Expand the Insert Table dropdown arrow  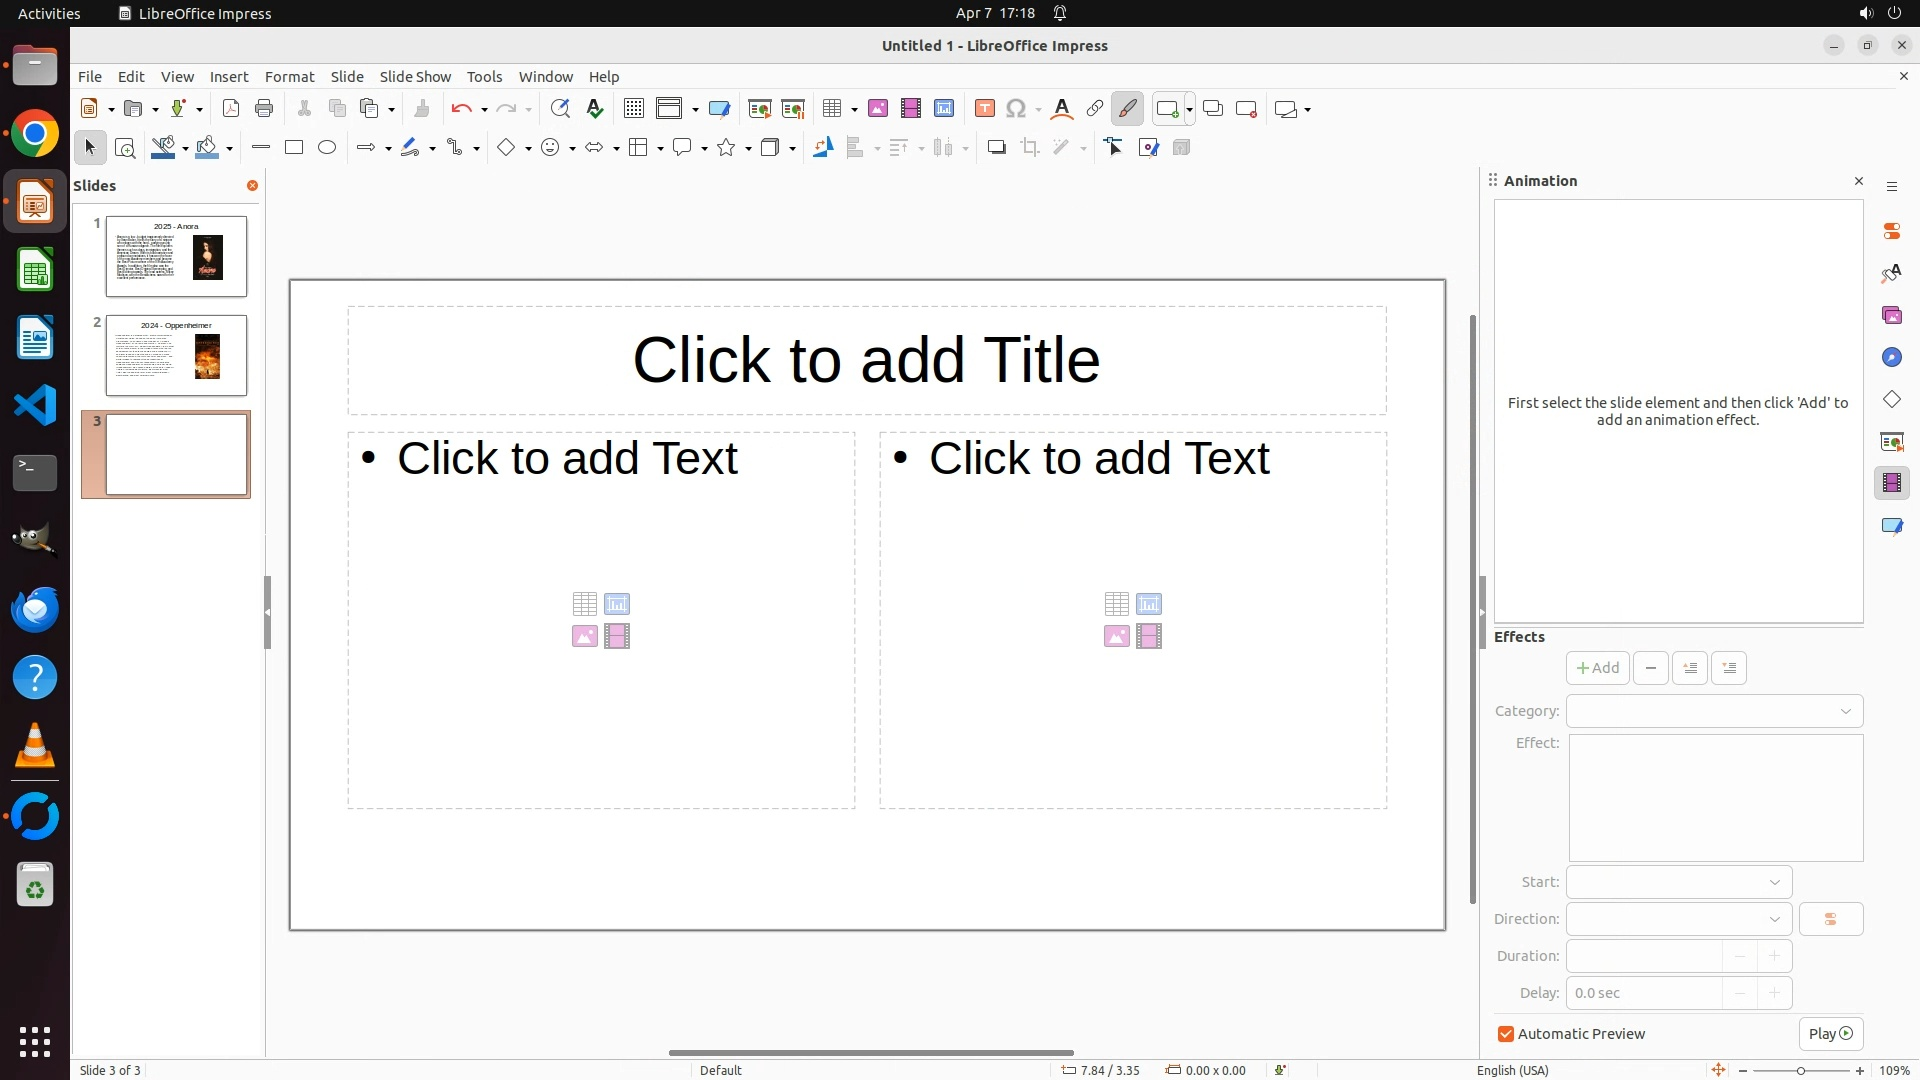click(855, 110)
